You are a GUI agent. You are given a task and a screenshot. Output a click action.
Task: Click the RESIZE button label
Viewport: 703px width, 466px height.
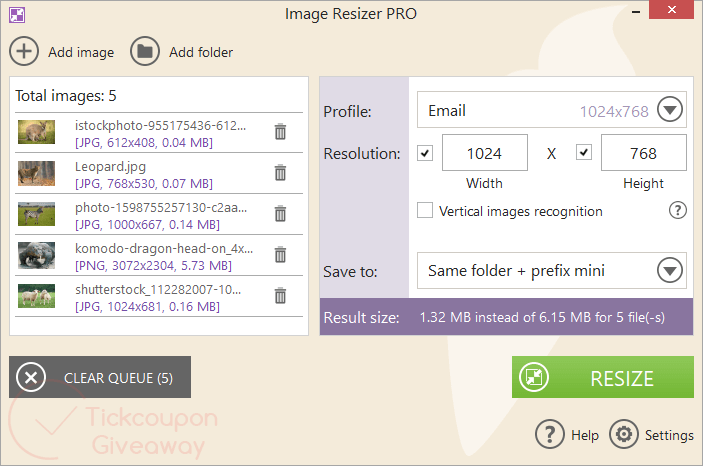pyautogui.click(x=622, y=379)
